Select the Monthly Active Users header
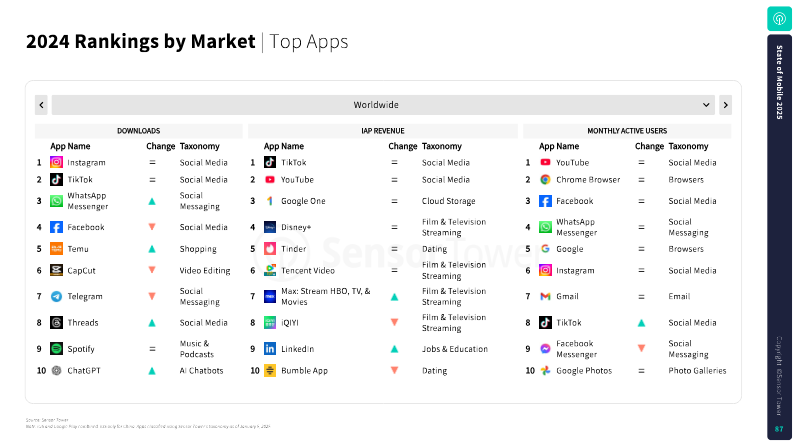This screenshot has width=800, height=447. click(x=627, y=131)
